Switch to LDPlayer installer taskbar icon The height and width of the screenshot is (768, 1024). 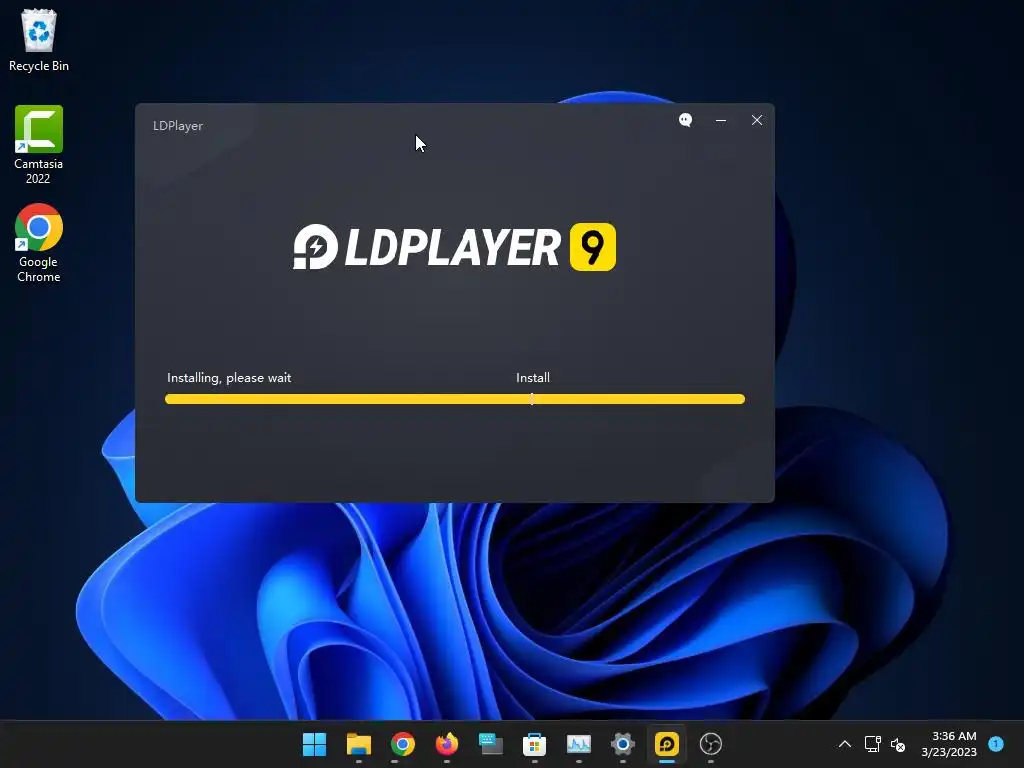(667, 744)
